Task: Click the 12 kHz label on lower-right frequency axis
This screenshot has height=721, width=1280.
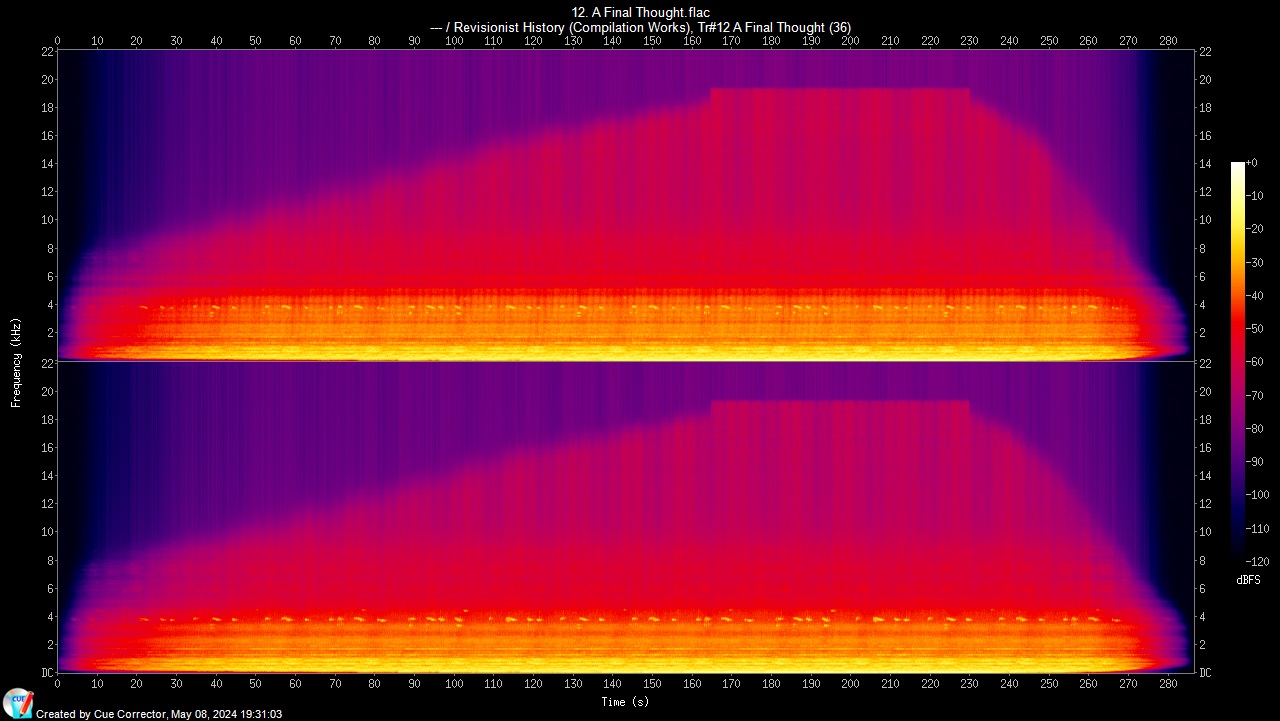Action: click(x=1205, y=504)
